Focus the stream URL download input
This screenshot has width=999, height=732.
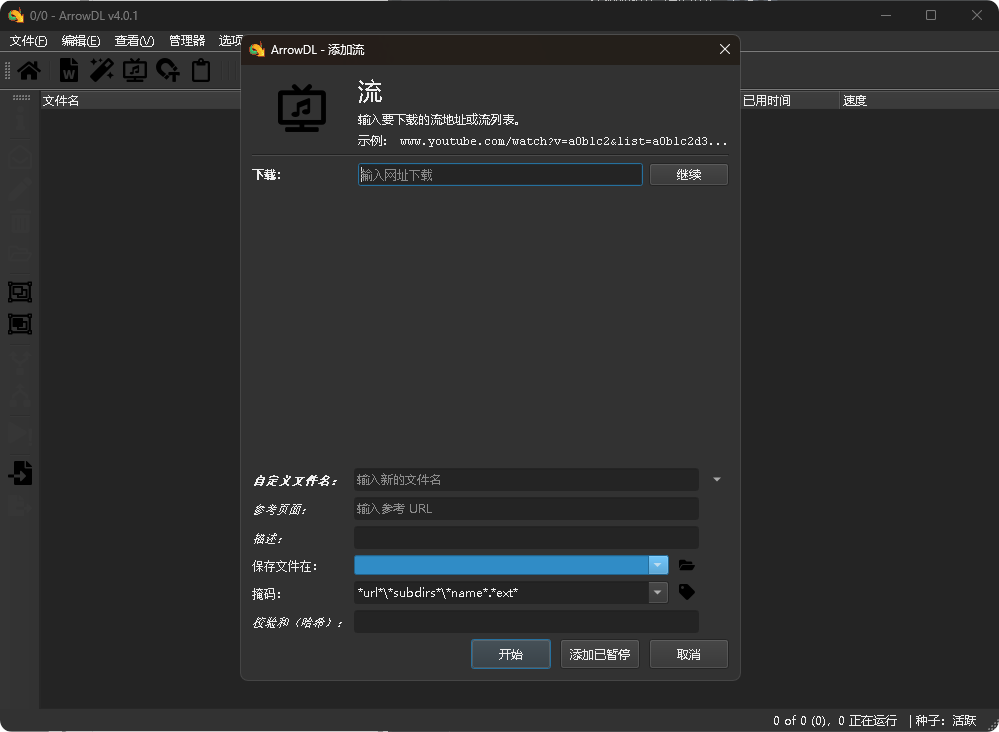pos(500,175)
